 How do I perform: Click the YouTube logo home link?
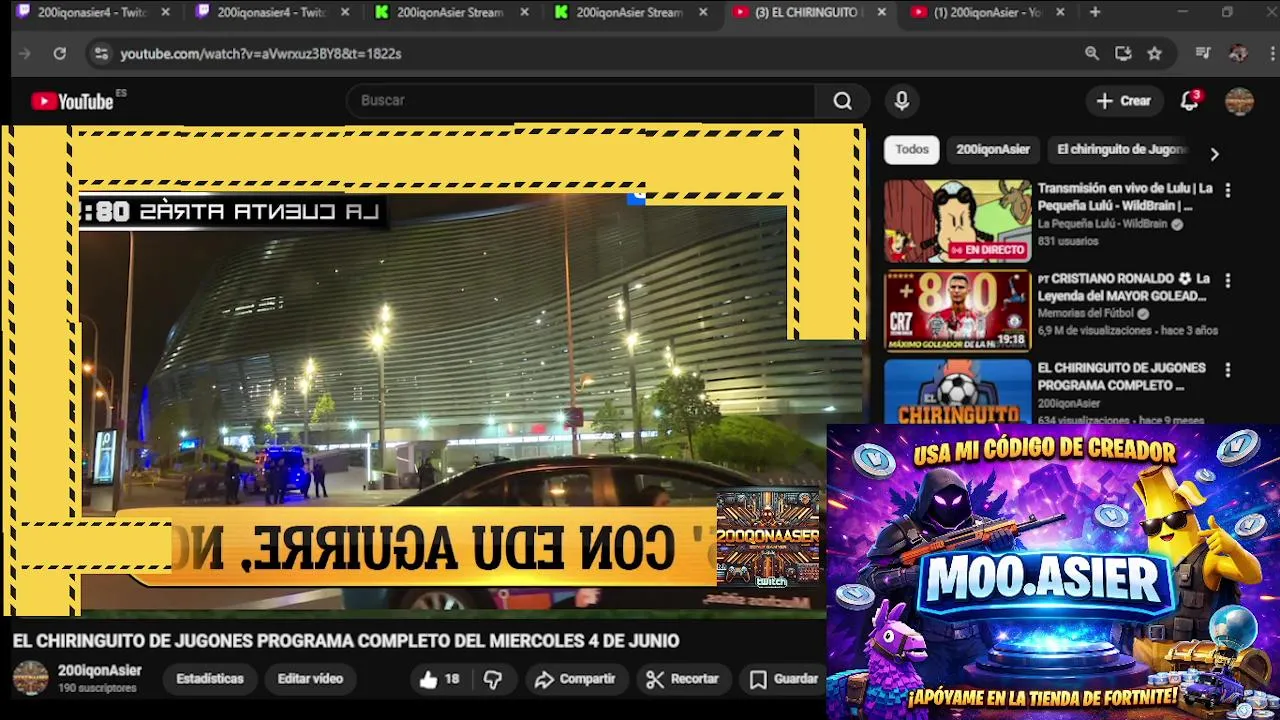(x=72, y=101)
